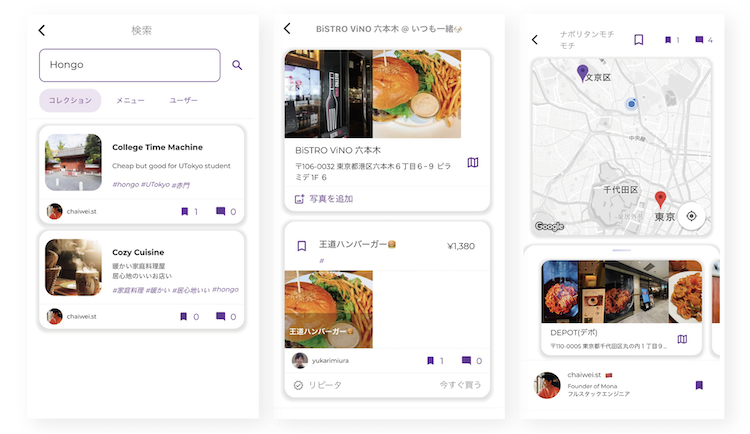Bookmark icon beside Founder of Mona

pyautogui.click(x=699, y=385)
